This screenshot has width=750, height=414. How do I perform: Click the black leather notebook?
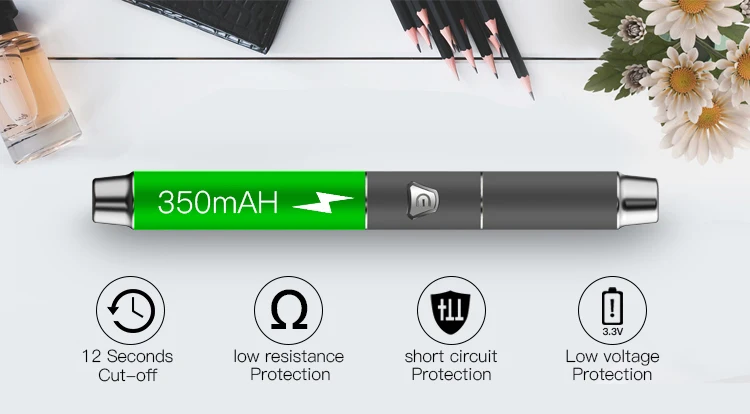pos(208,22)
